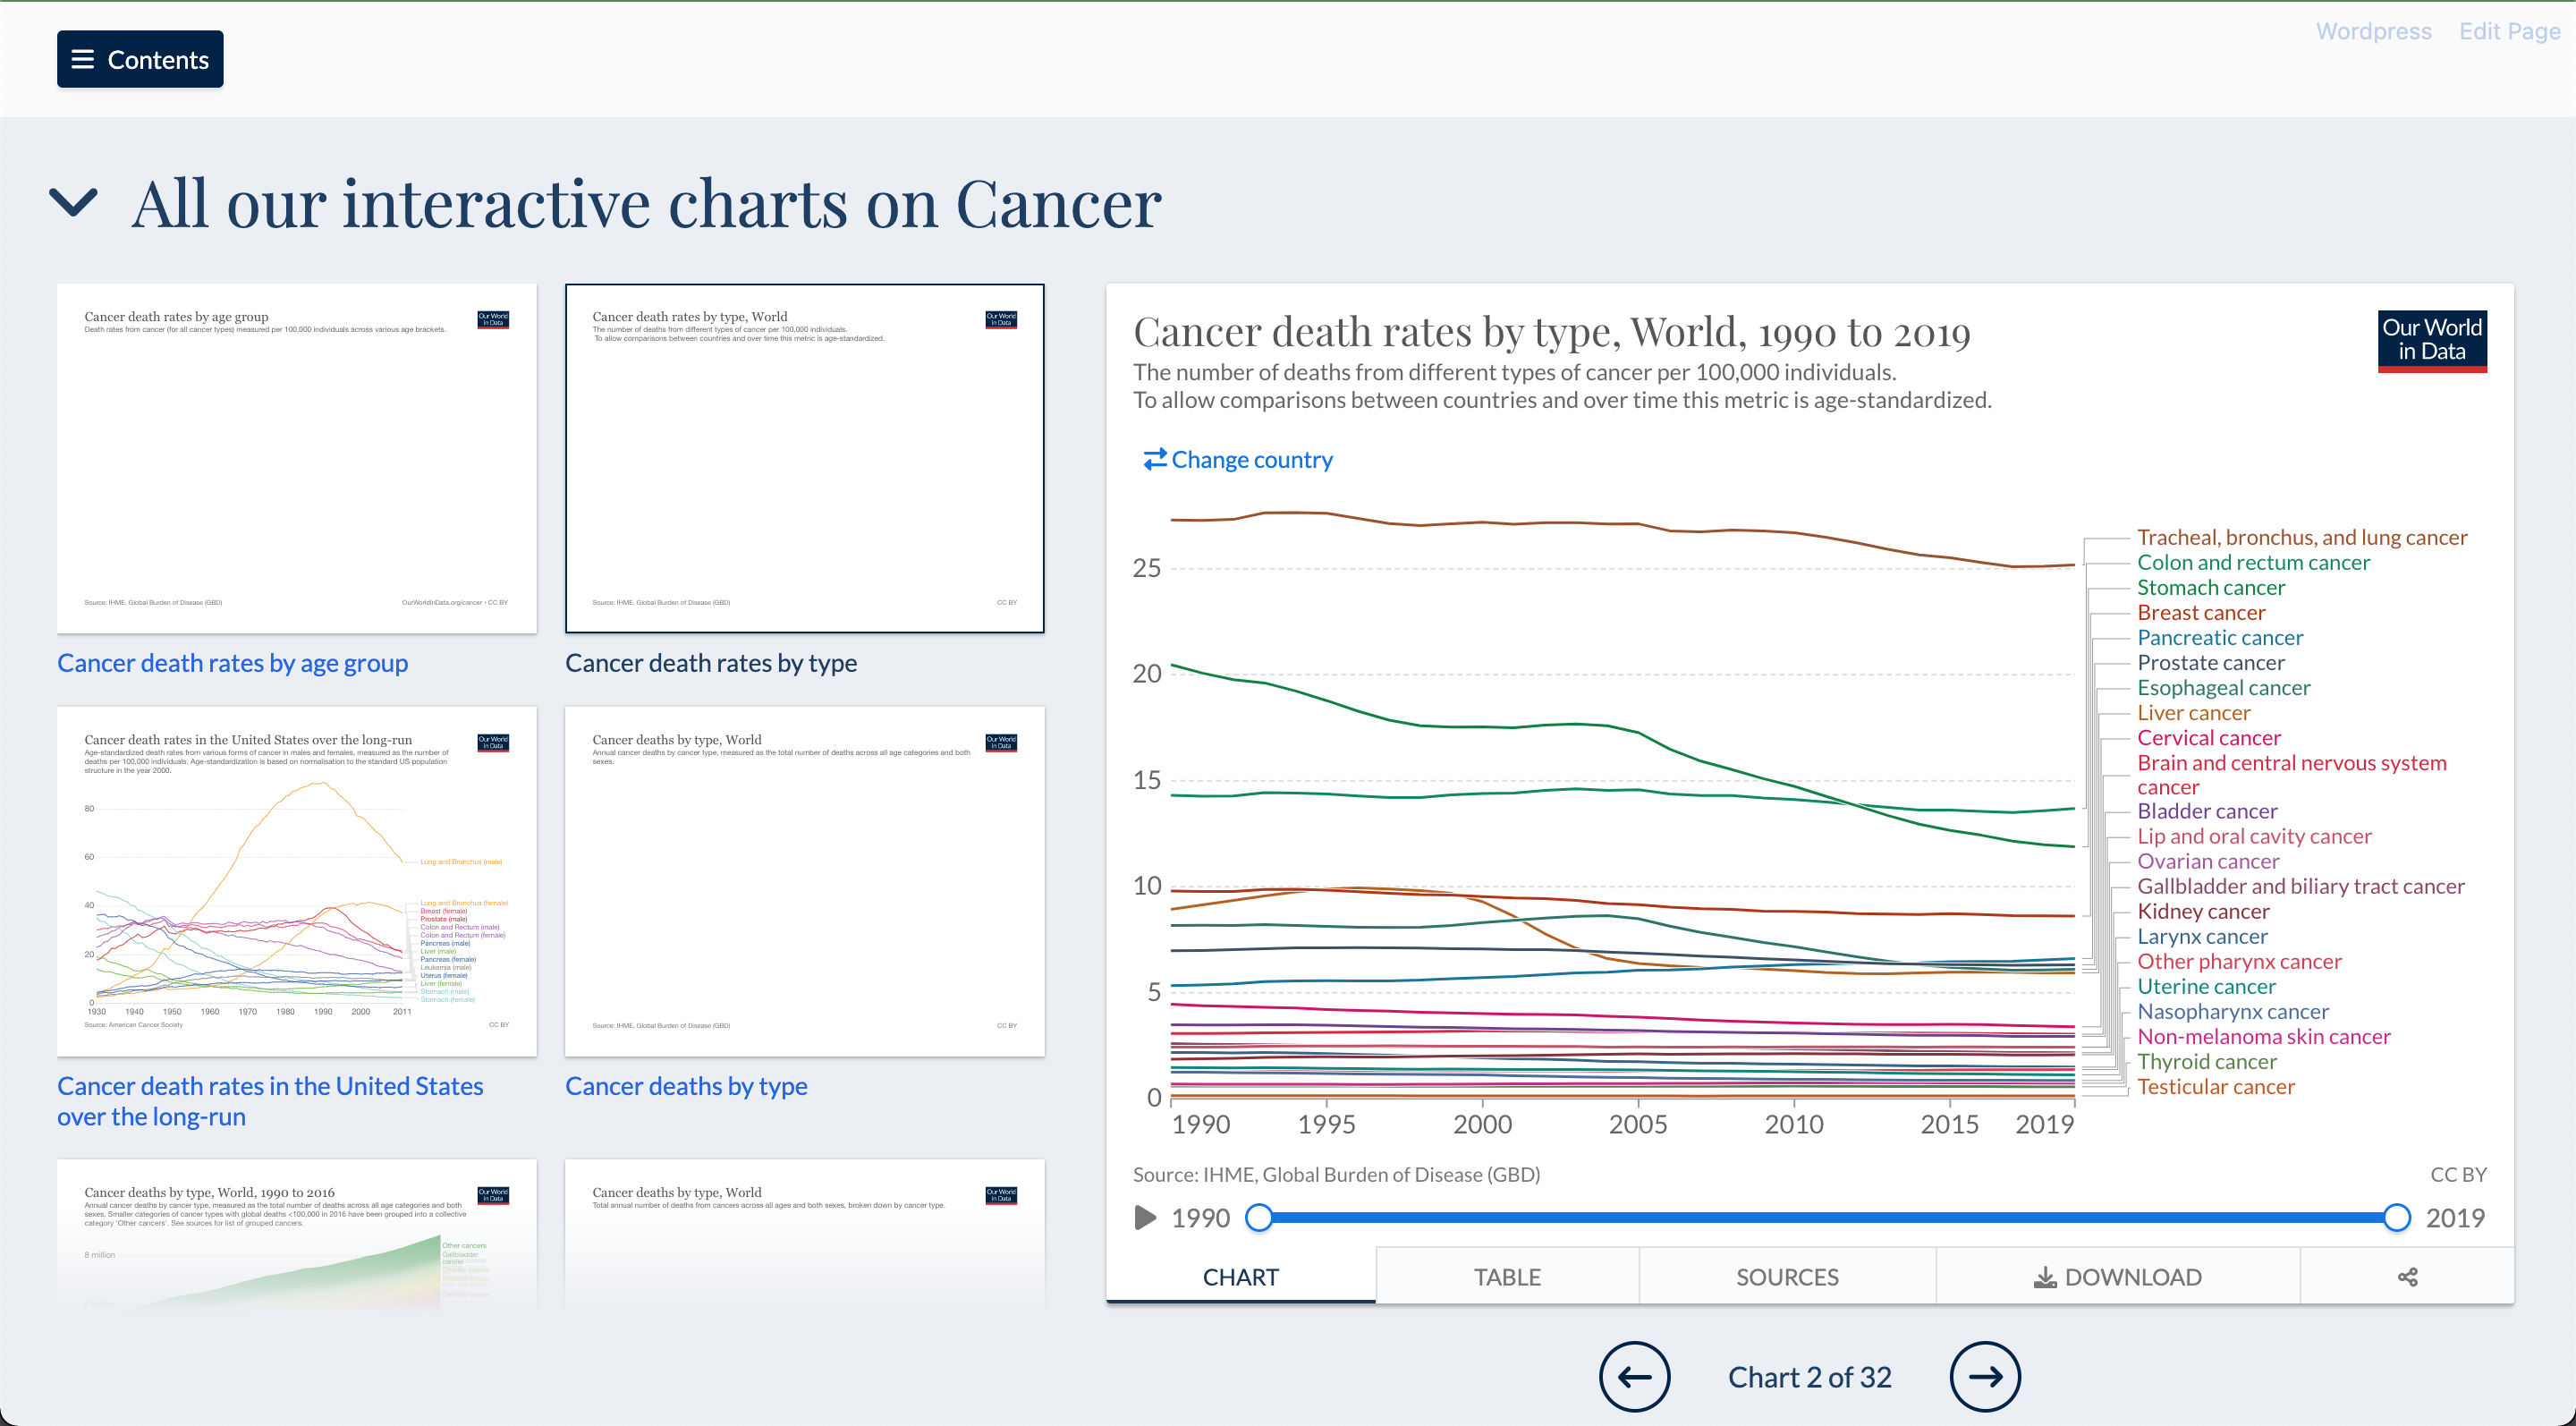Open the Cancer deaths by type chart link
The image size is (2576, 1426).
point(686,1086)
